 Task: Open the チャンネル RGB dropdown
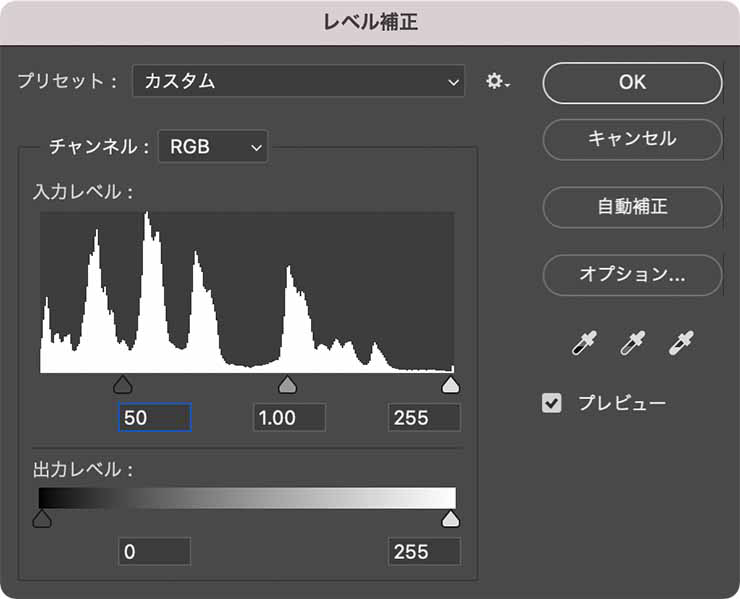[x=213, y=147]
